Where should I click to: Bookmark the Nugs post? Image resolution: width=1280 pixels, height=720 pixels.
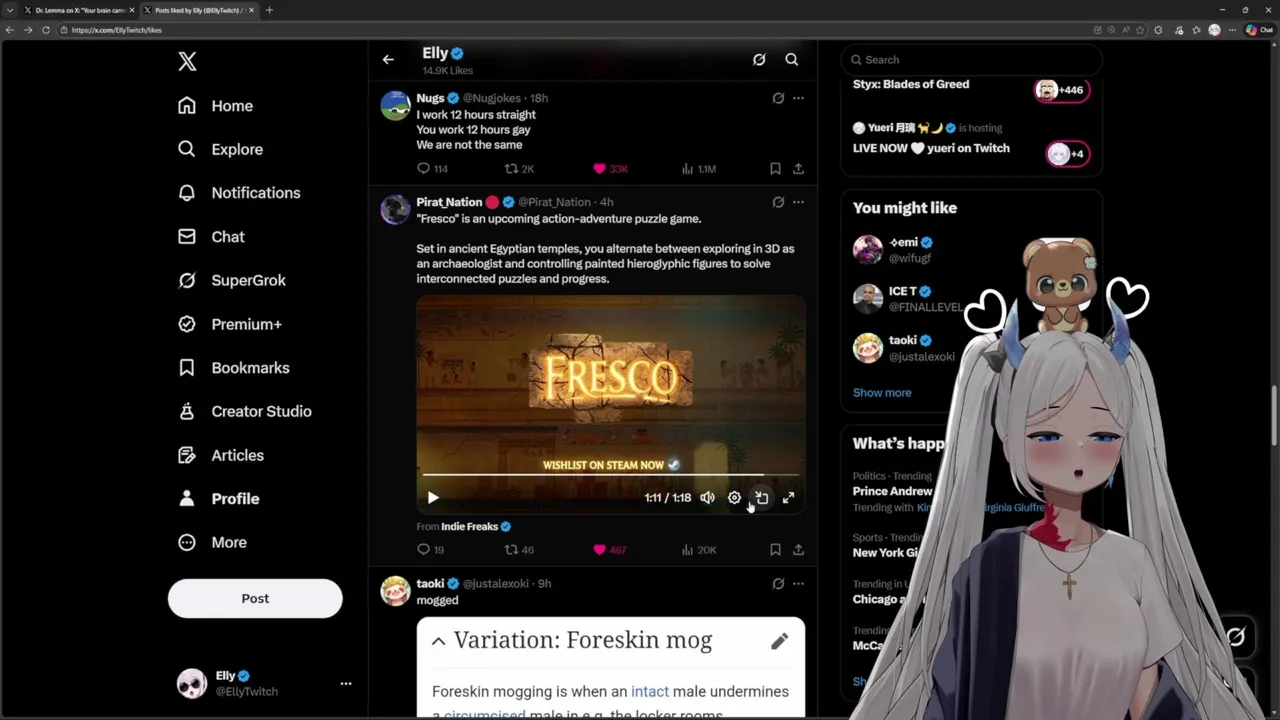[775, 169]
